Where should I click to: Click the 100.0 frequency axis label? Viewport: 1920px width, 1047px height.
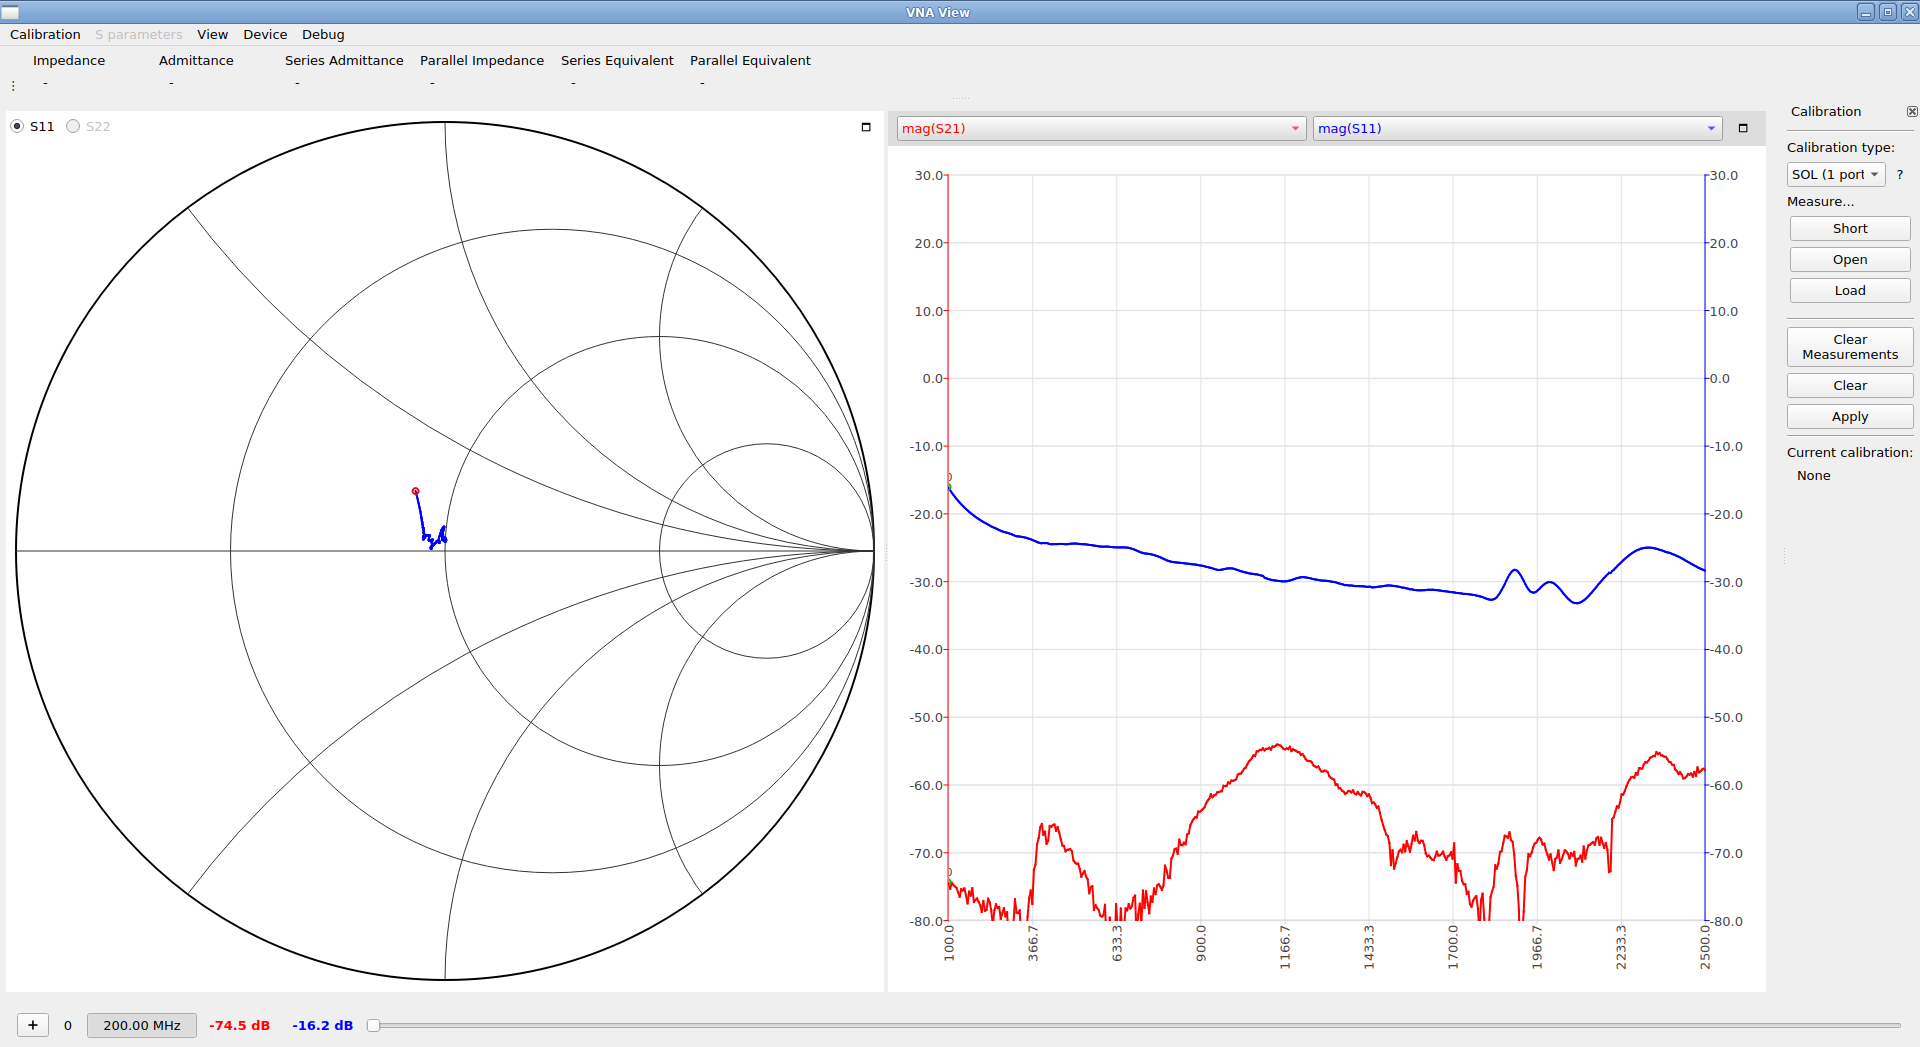tap(949, 943)
